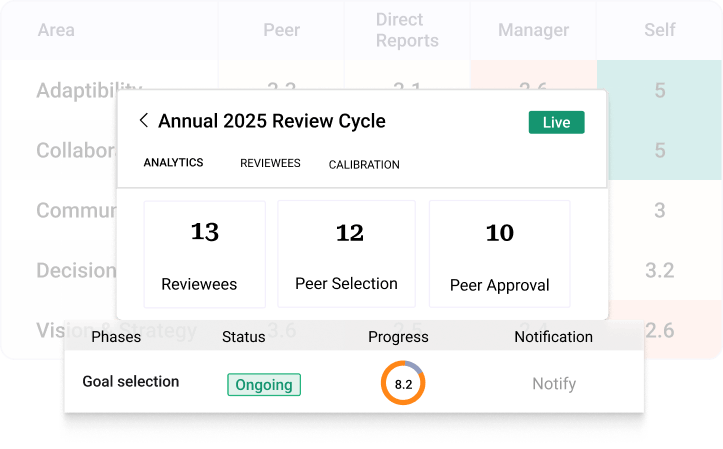
Task: Click the Goal selection phase row label
Action: coord(129,381)
